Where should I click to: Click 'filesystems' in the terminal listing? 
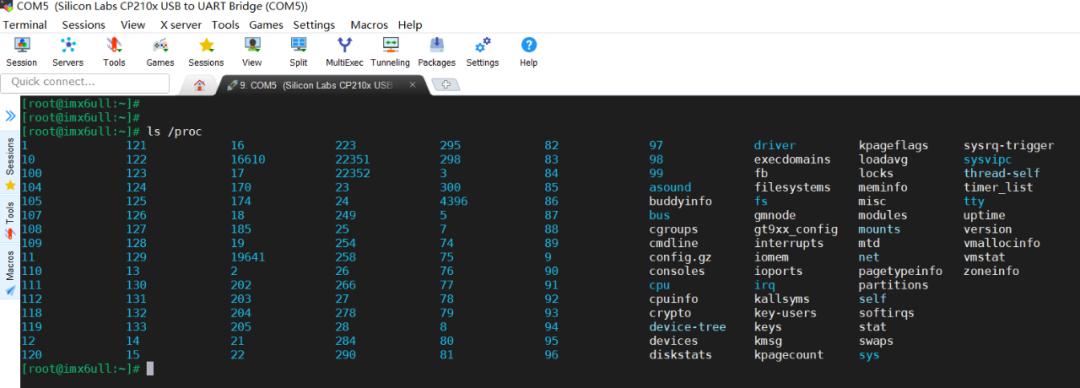792,187
